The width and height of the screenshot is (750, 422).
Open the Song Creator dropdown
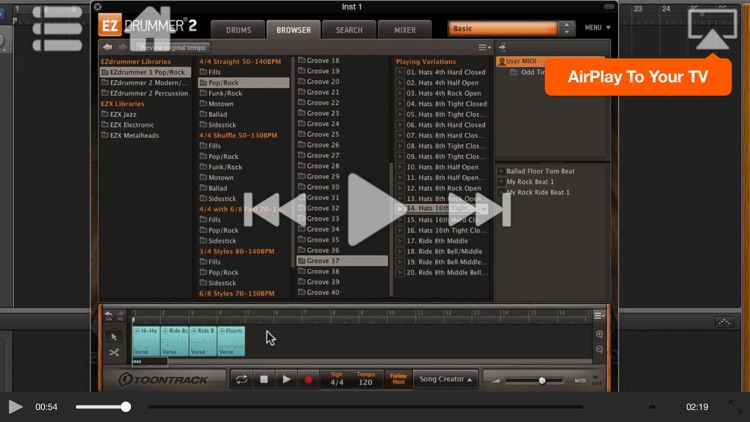tap(445, 379)
